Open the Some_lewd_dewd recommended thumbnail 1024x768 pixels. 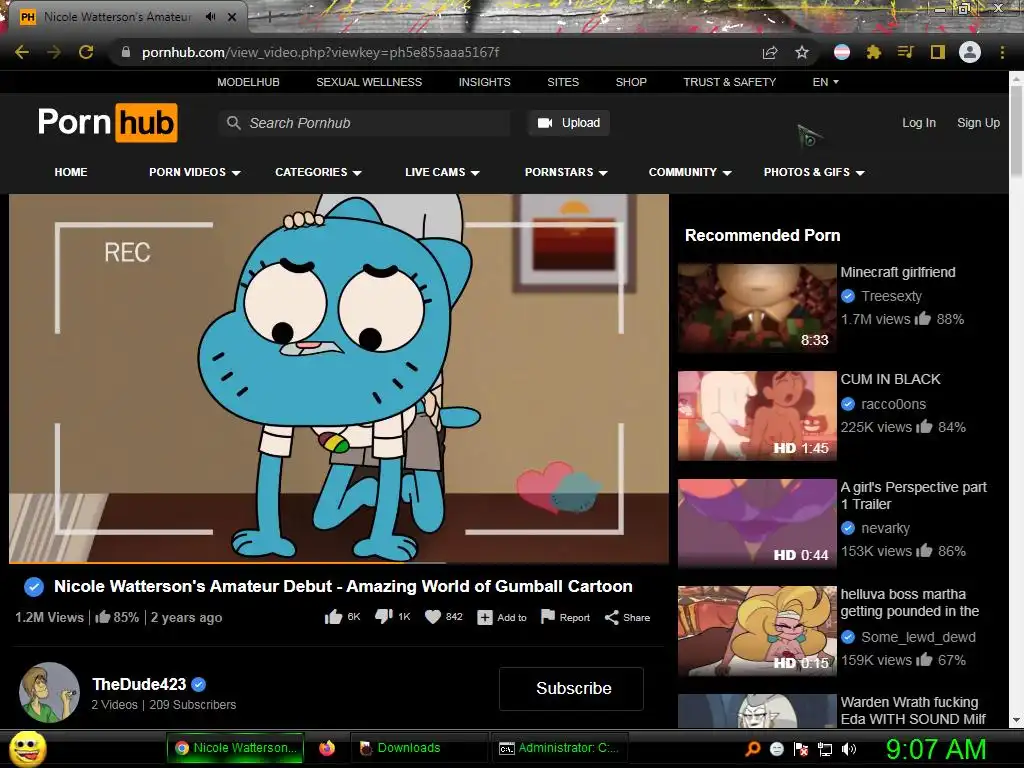point(757,631)
